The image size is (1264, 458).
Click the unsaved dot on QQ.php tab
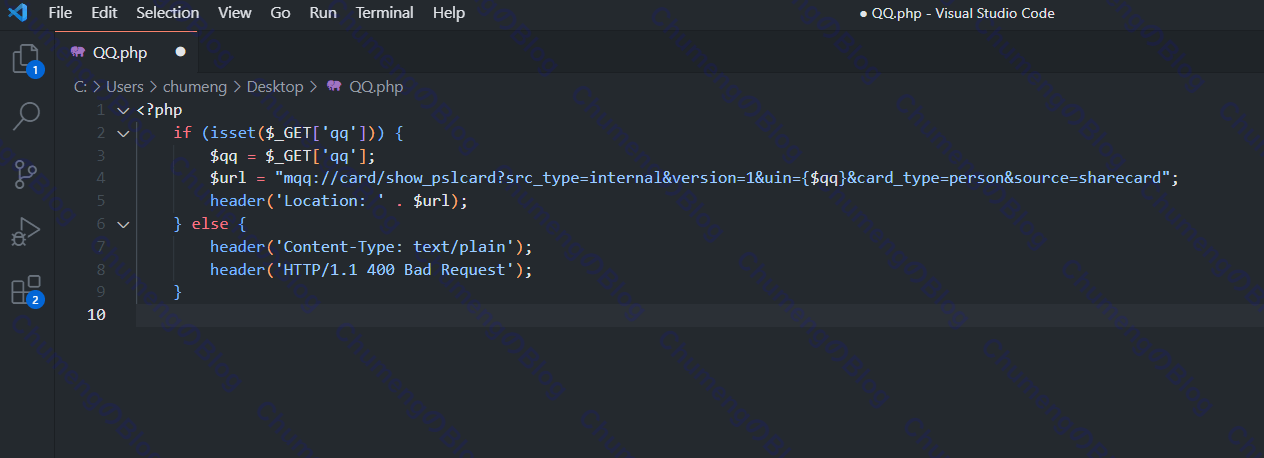(180, 51)
